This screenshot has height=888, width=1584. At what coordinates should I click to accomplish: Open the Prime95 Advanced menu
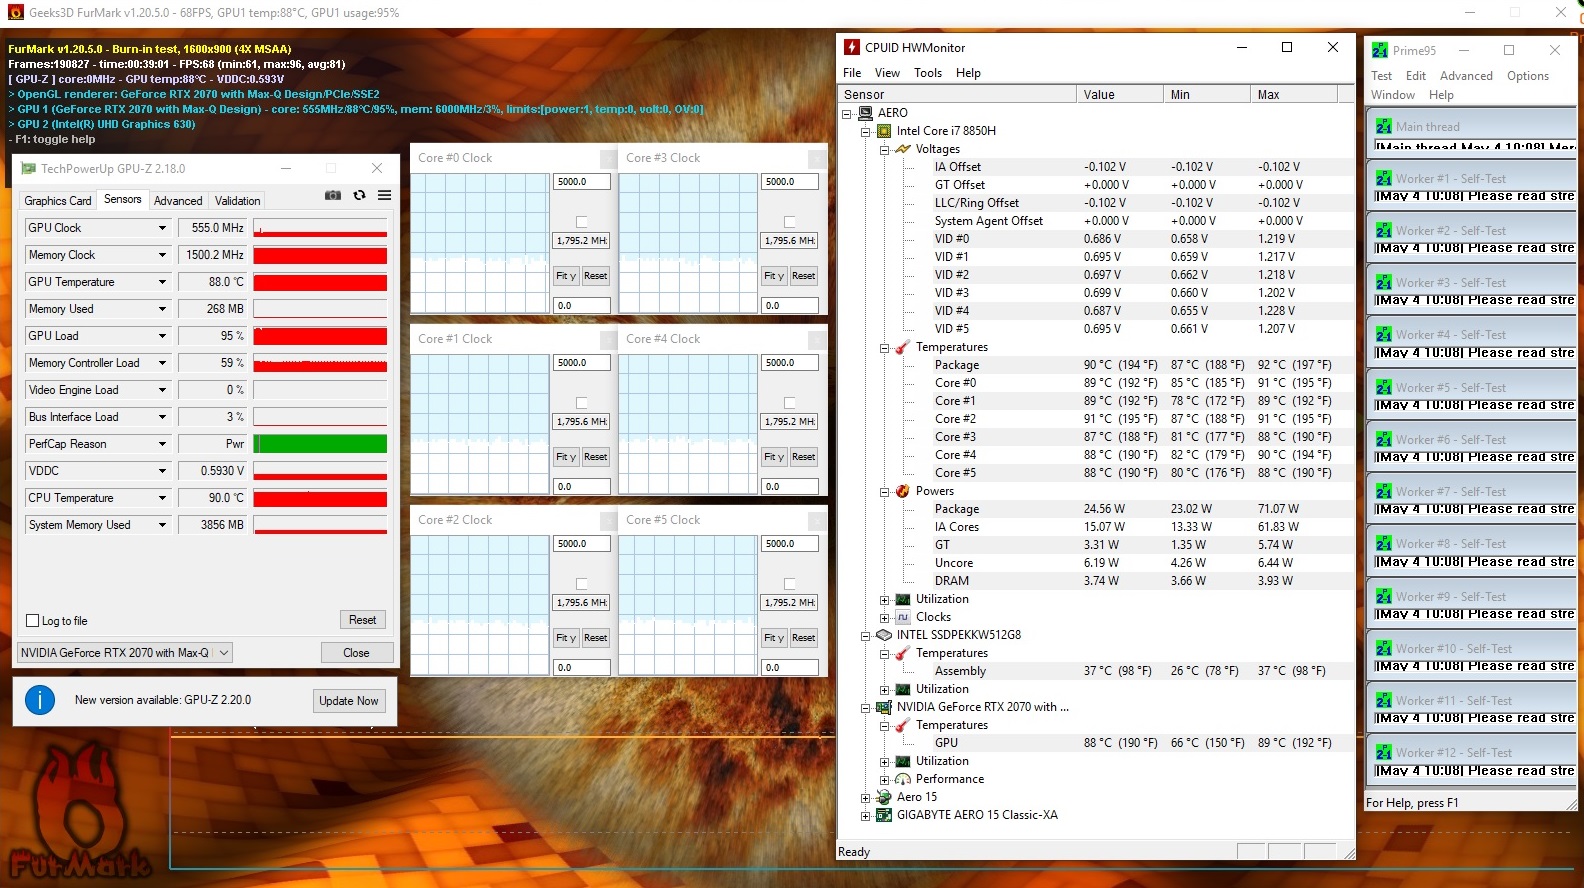(x=1466, y=76)
